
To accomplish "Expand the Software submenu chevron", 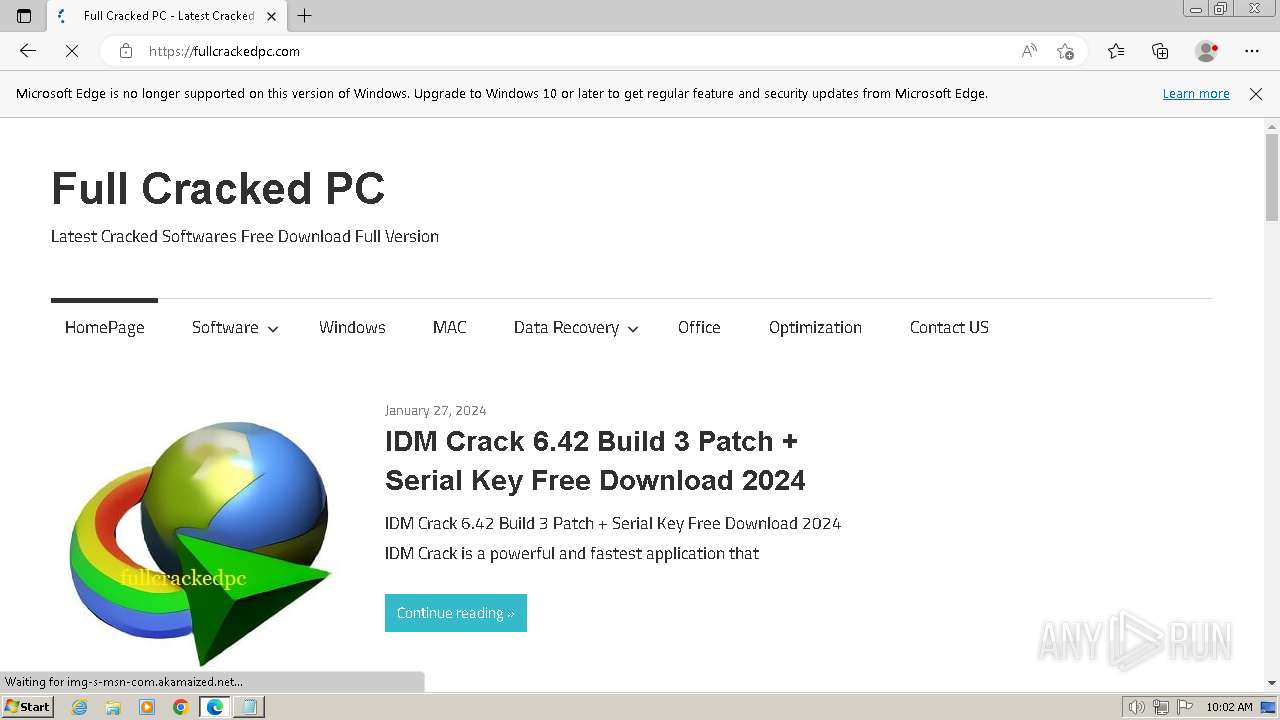I will click(273, 329).
